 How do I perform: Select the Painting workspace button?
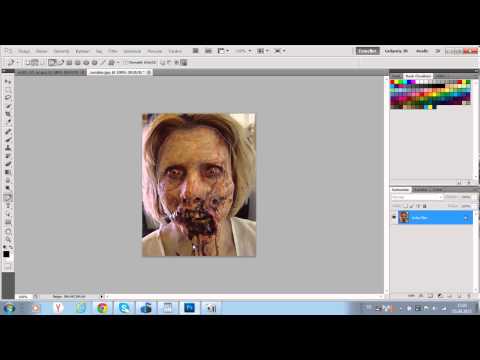click(x=422, y=51)
